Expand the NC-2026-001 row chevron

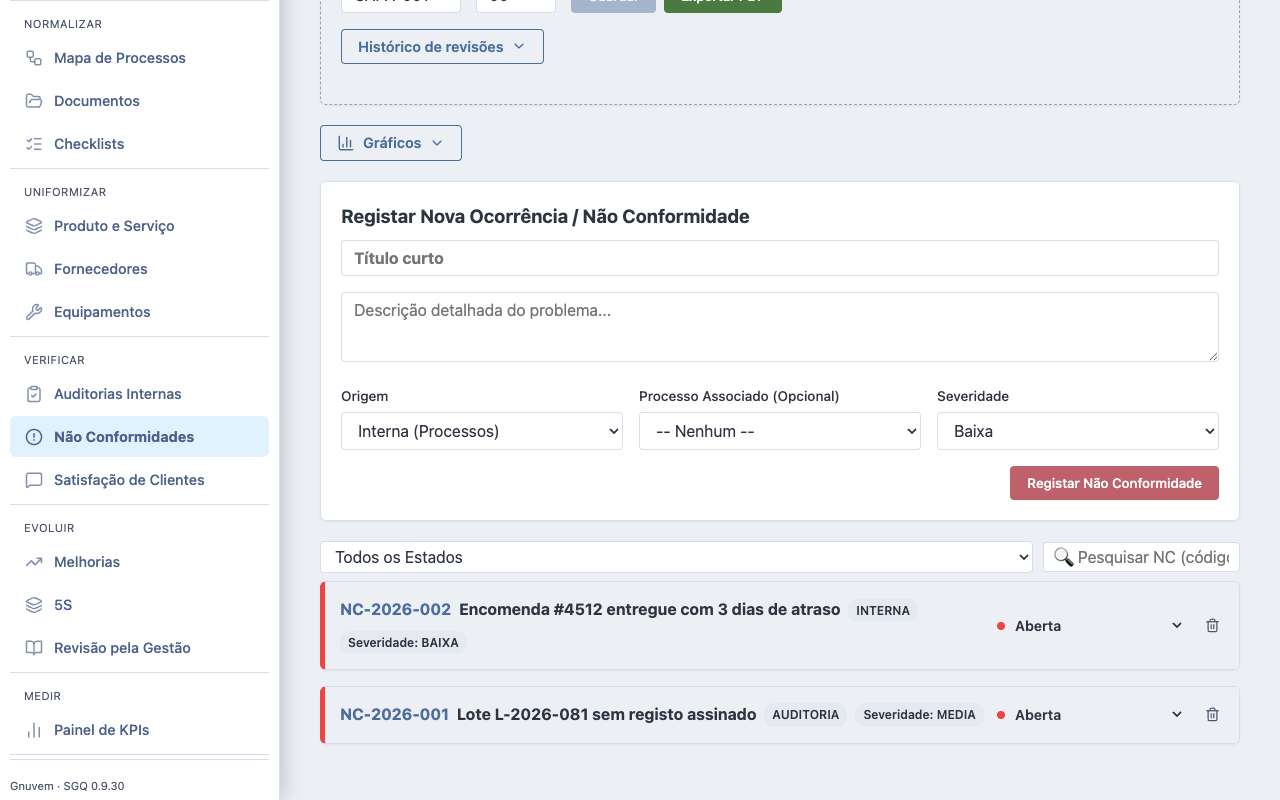[x=1177, y=715]
